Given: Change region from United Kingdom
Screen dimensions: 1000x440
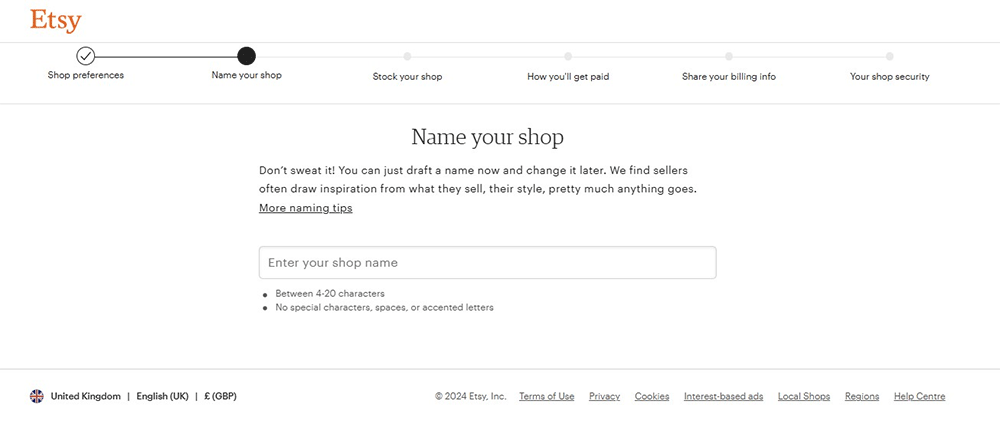Looking at the screenshot, I should point(85,396).
